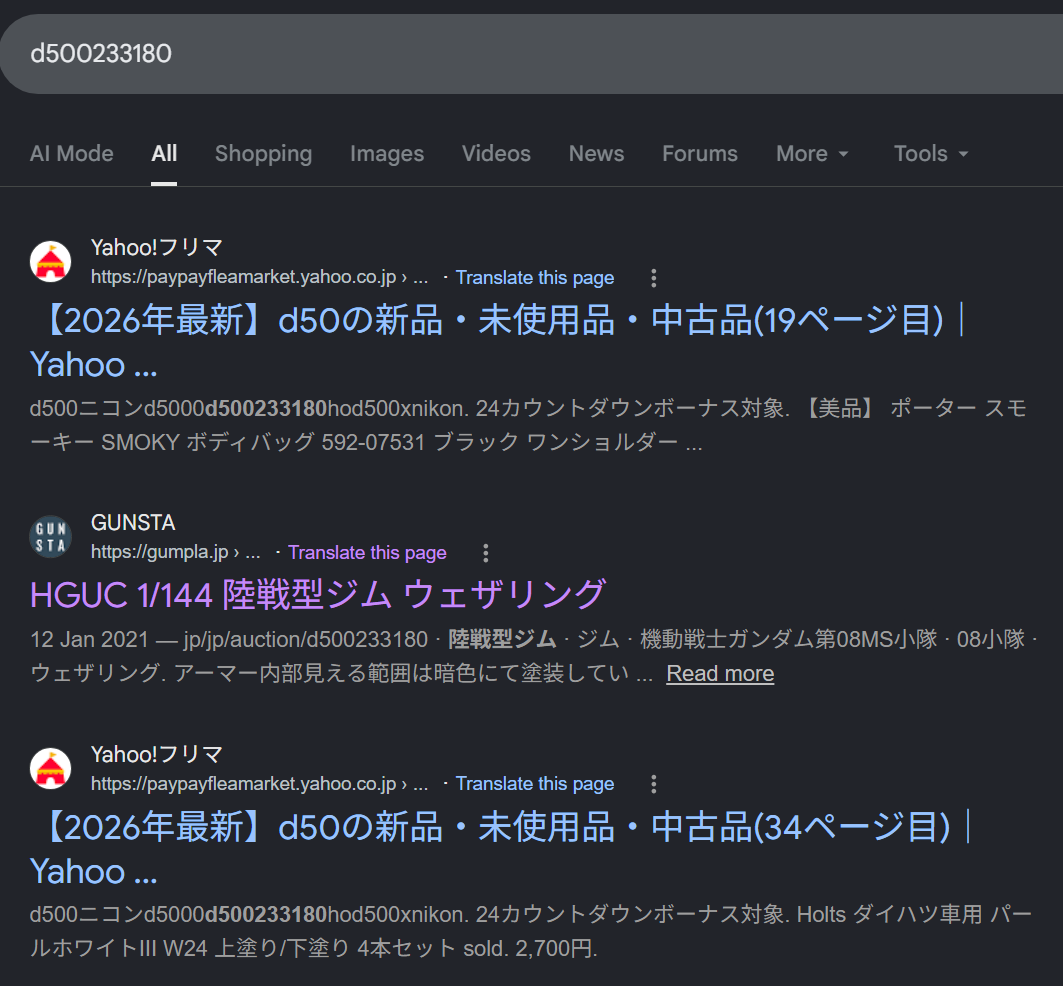
Task: Click Read more in GUNSTA snippet
Action: (720, 673)
